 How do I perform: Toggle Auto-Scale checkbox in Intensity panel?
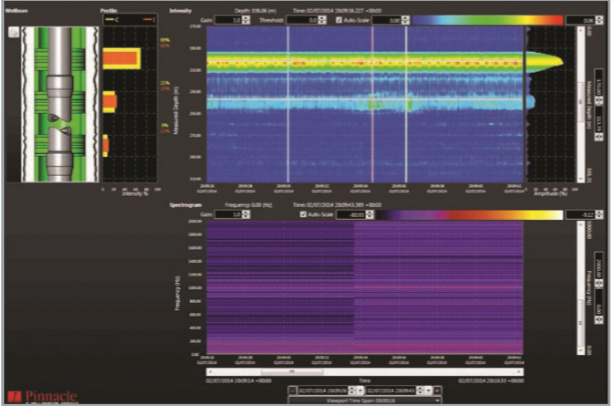point(338,19)
